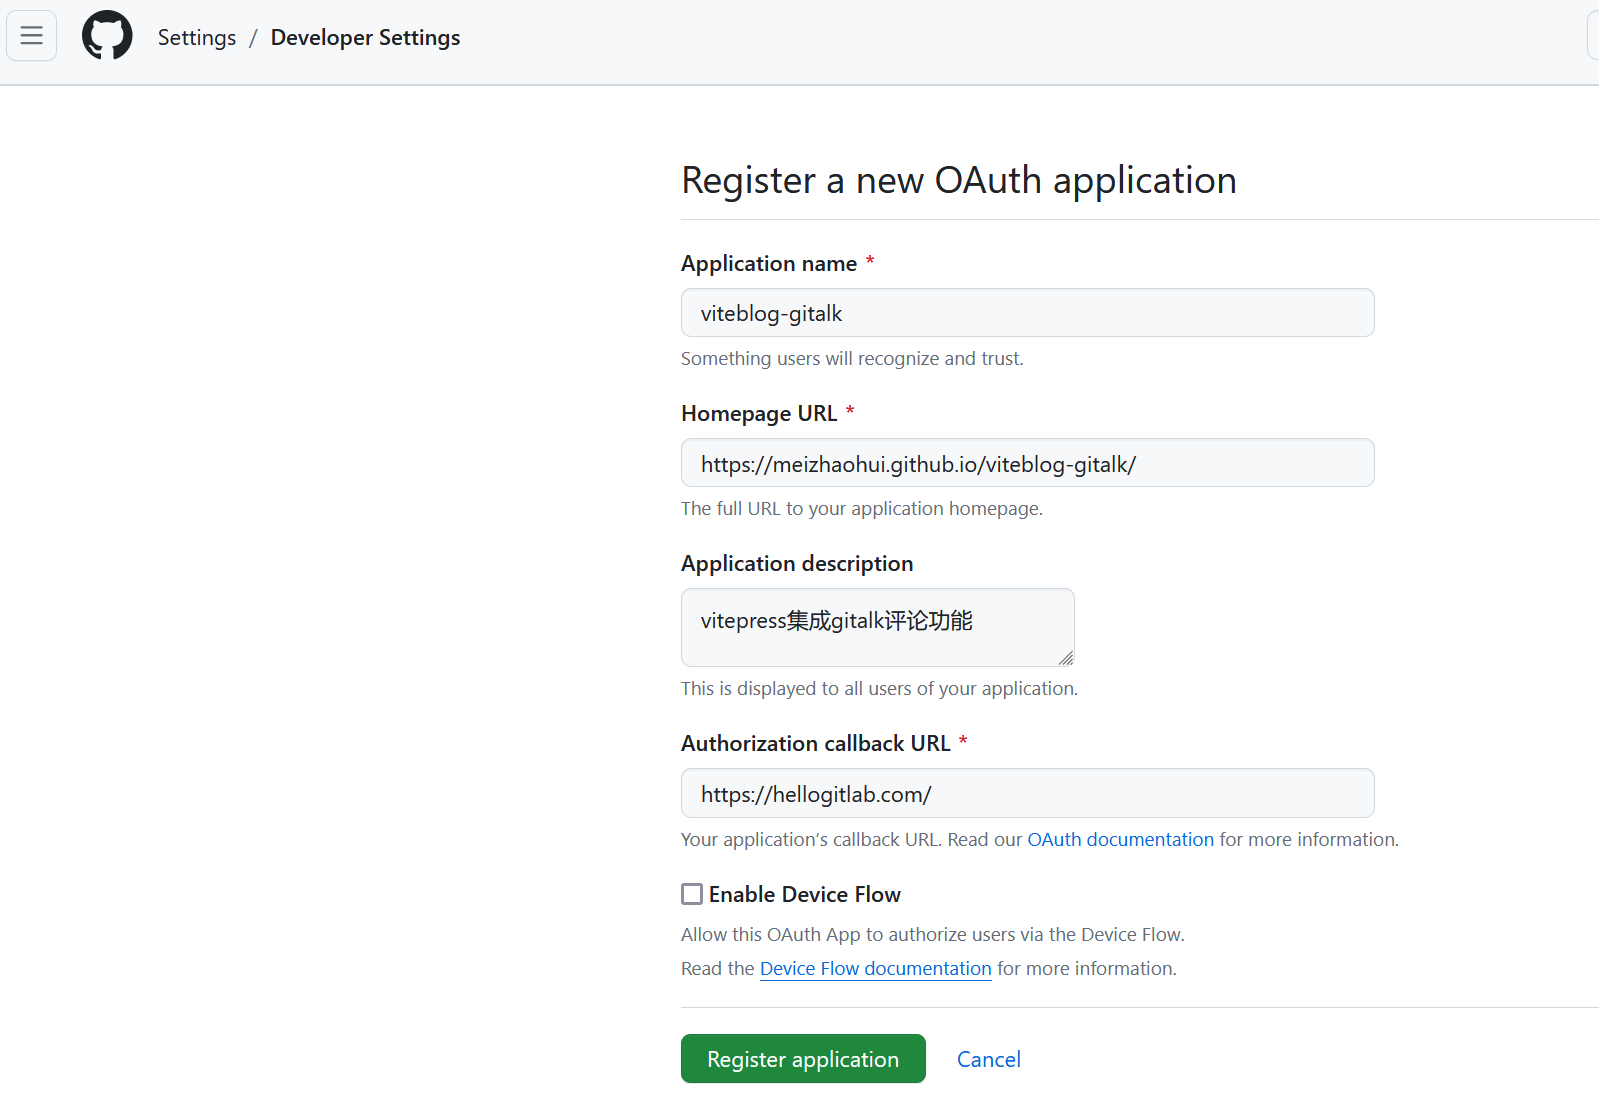Select the Application description text area
Screen dimensions: 1599x1099
point(877,627)
